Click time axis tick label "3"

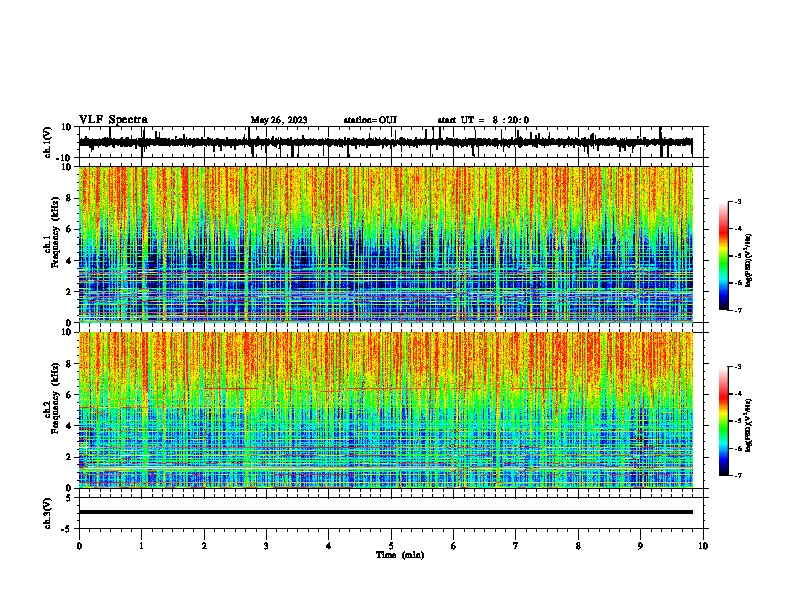pos(266,546)
